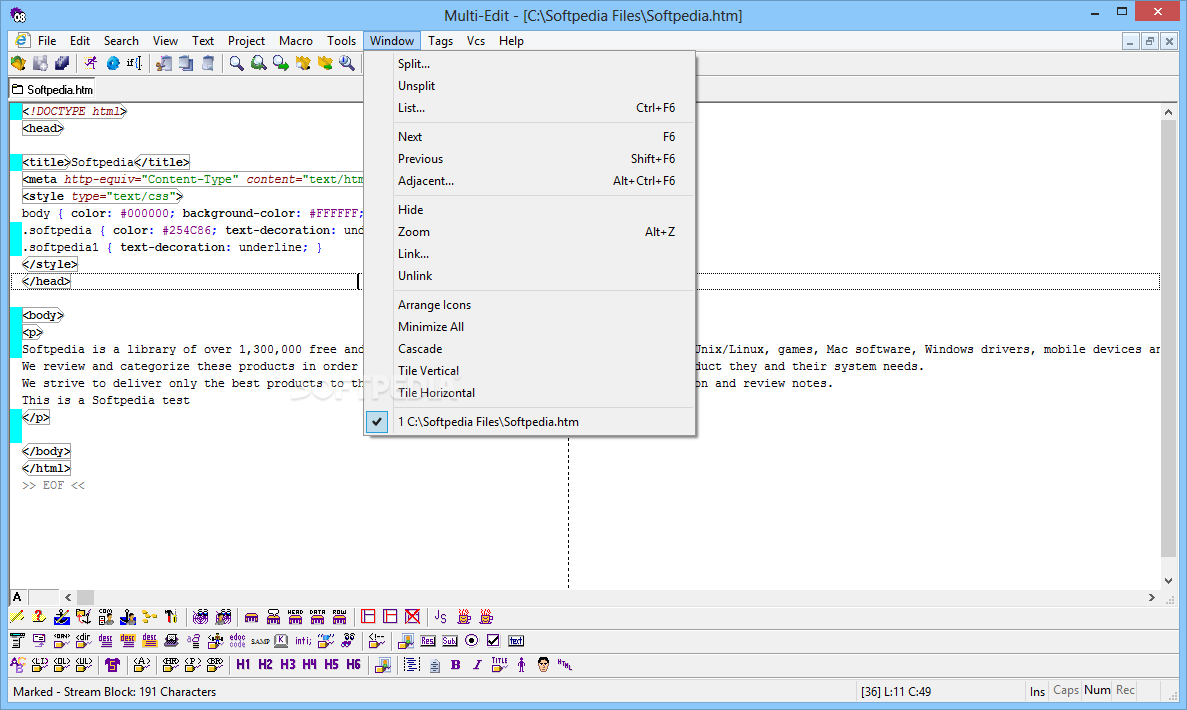Choose Cascade menu entry

click(x=530, y=349)
